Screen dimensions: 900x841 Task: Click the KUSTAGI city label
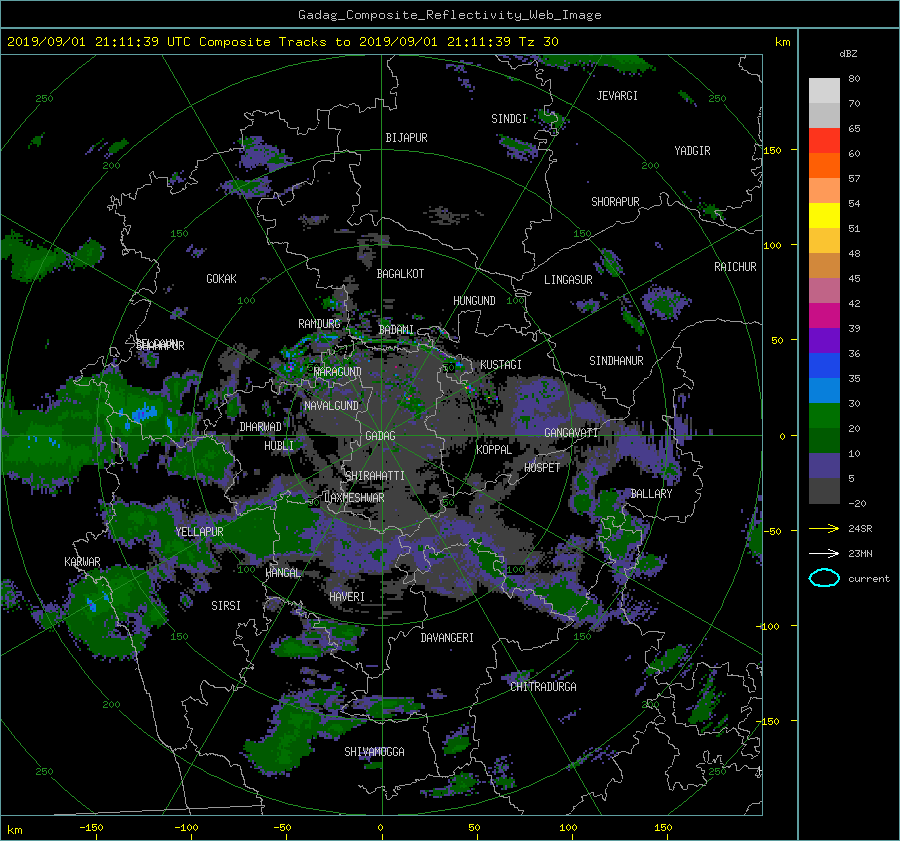pyautogui.click(x=501, y=365)
